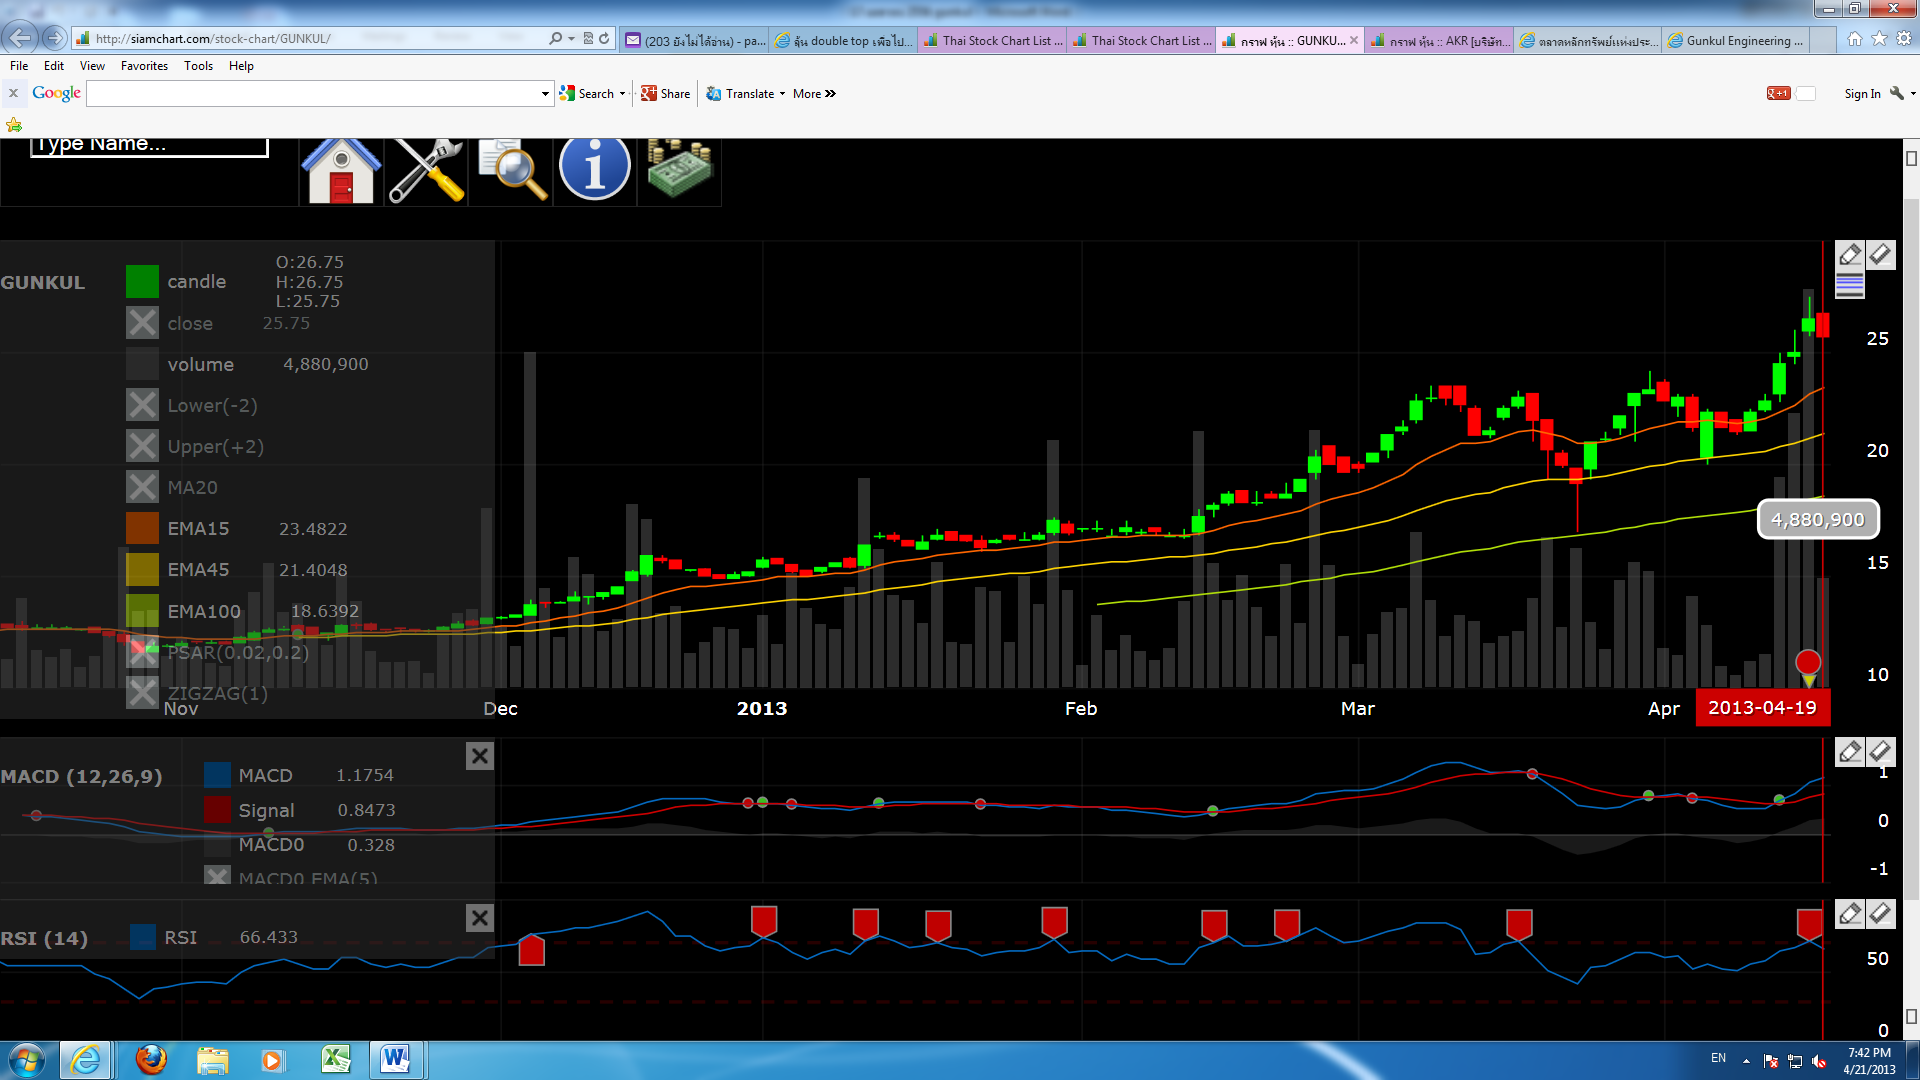Expand More options in Google toolbar
1920x1080 pixels.
click(x=814, y=94)
